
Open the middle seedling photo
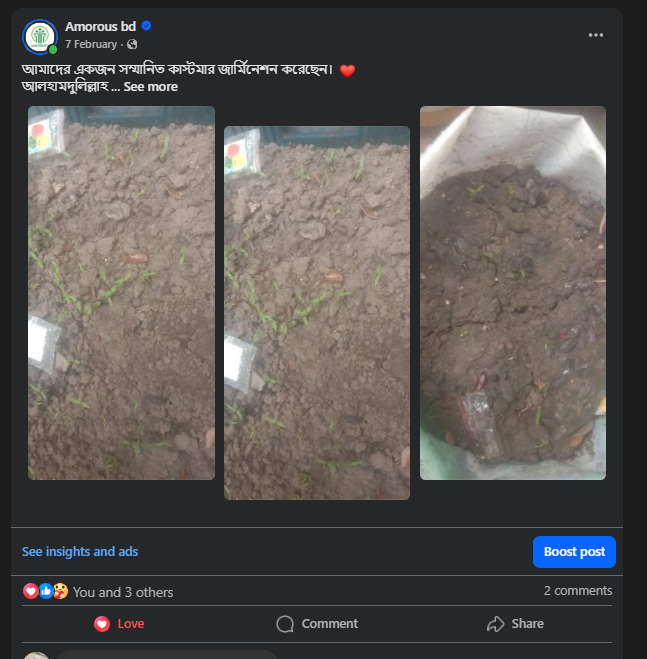[317, 313]
